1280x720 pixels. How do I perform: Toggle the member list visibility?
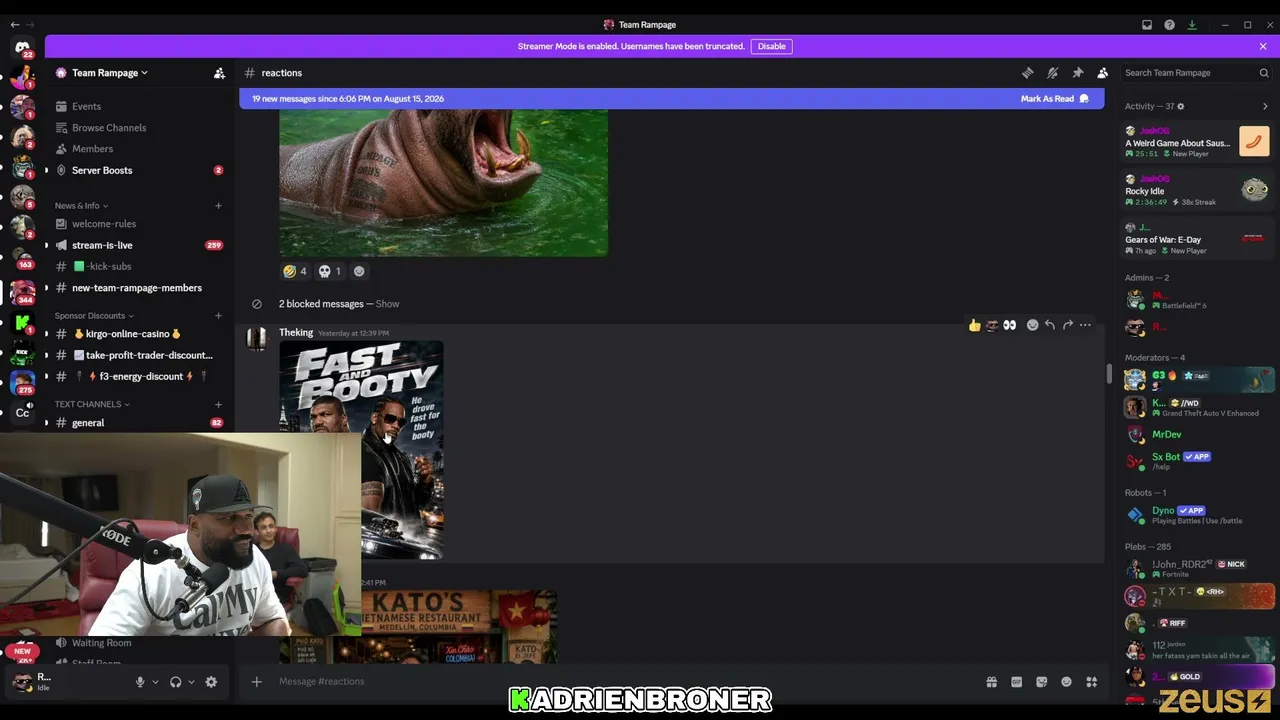point(1102,73)
